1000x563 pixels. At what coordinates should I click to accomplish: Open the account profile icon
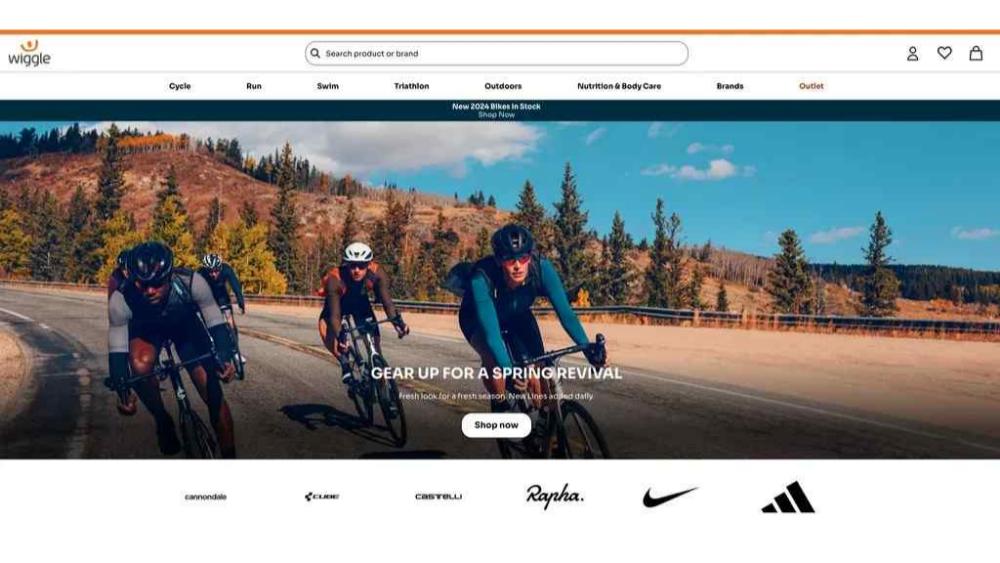pos(913,54)
